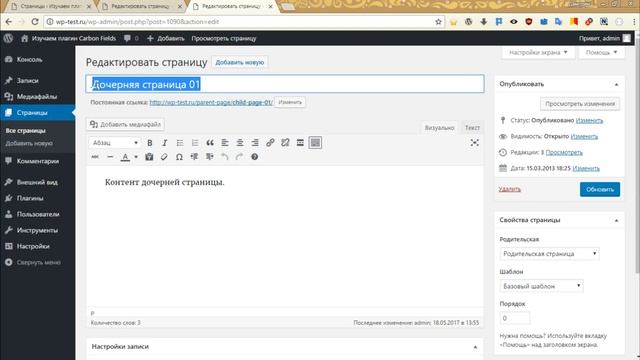The image size is (640, 360).
Task: Click Изменить link next to Видимость
Action: tap(584, 136)
